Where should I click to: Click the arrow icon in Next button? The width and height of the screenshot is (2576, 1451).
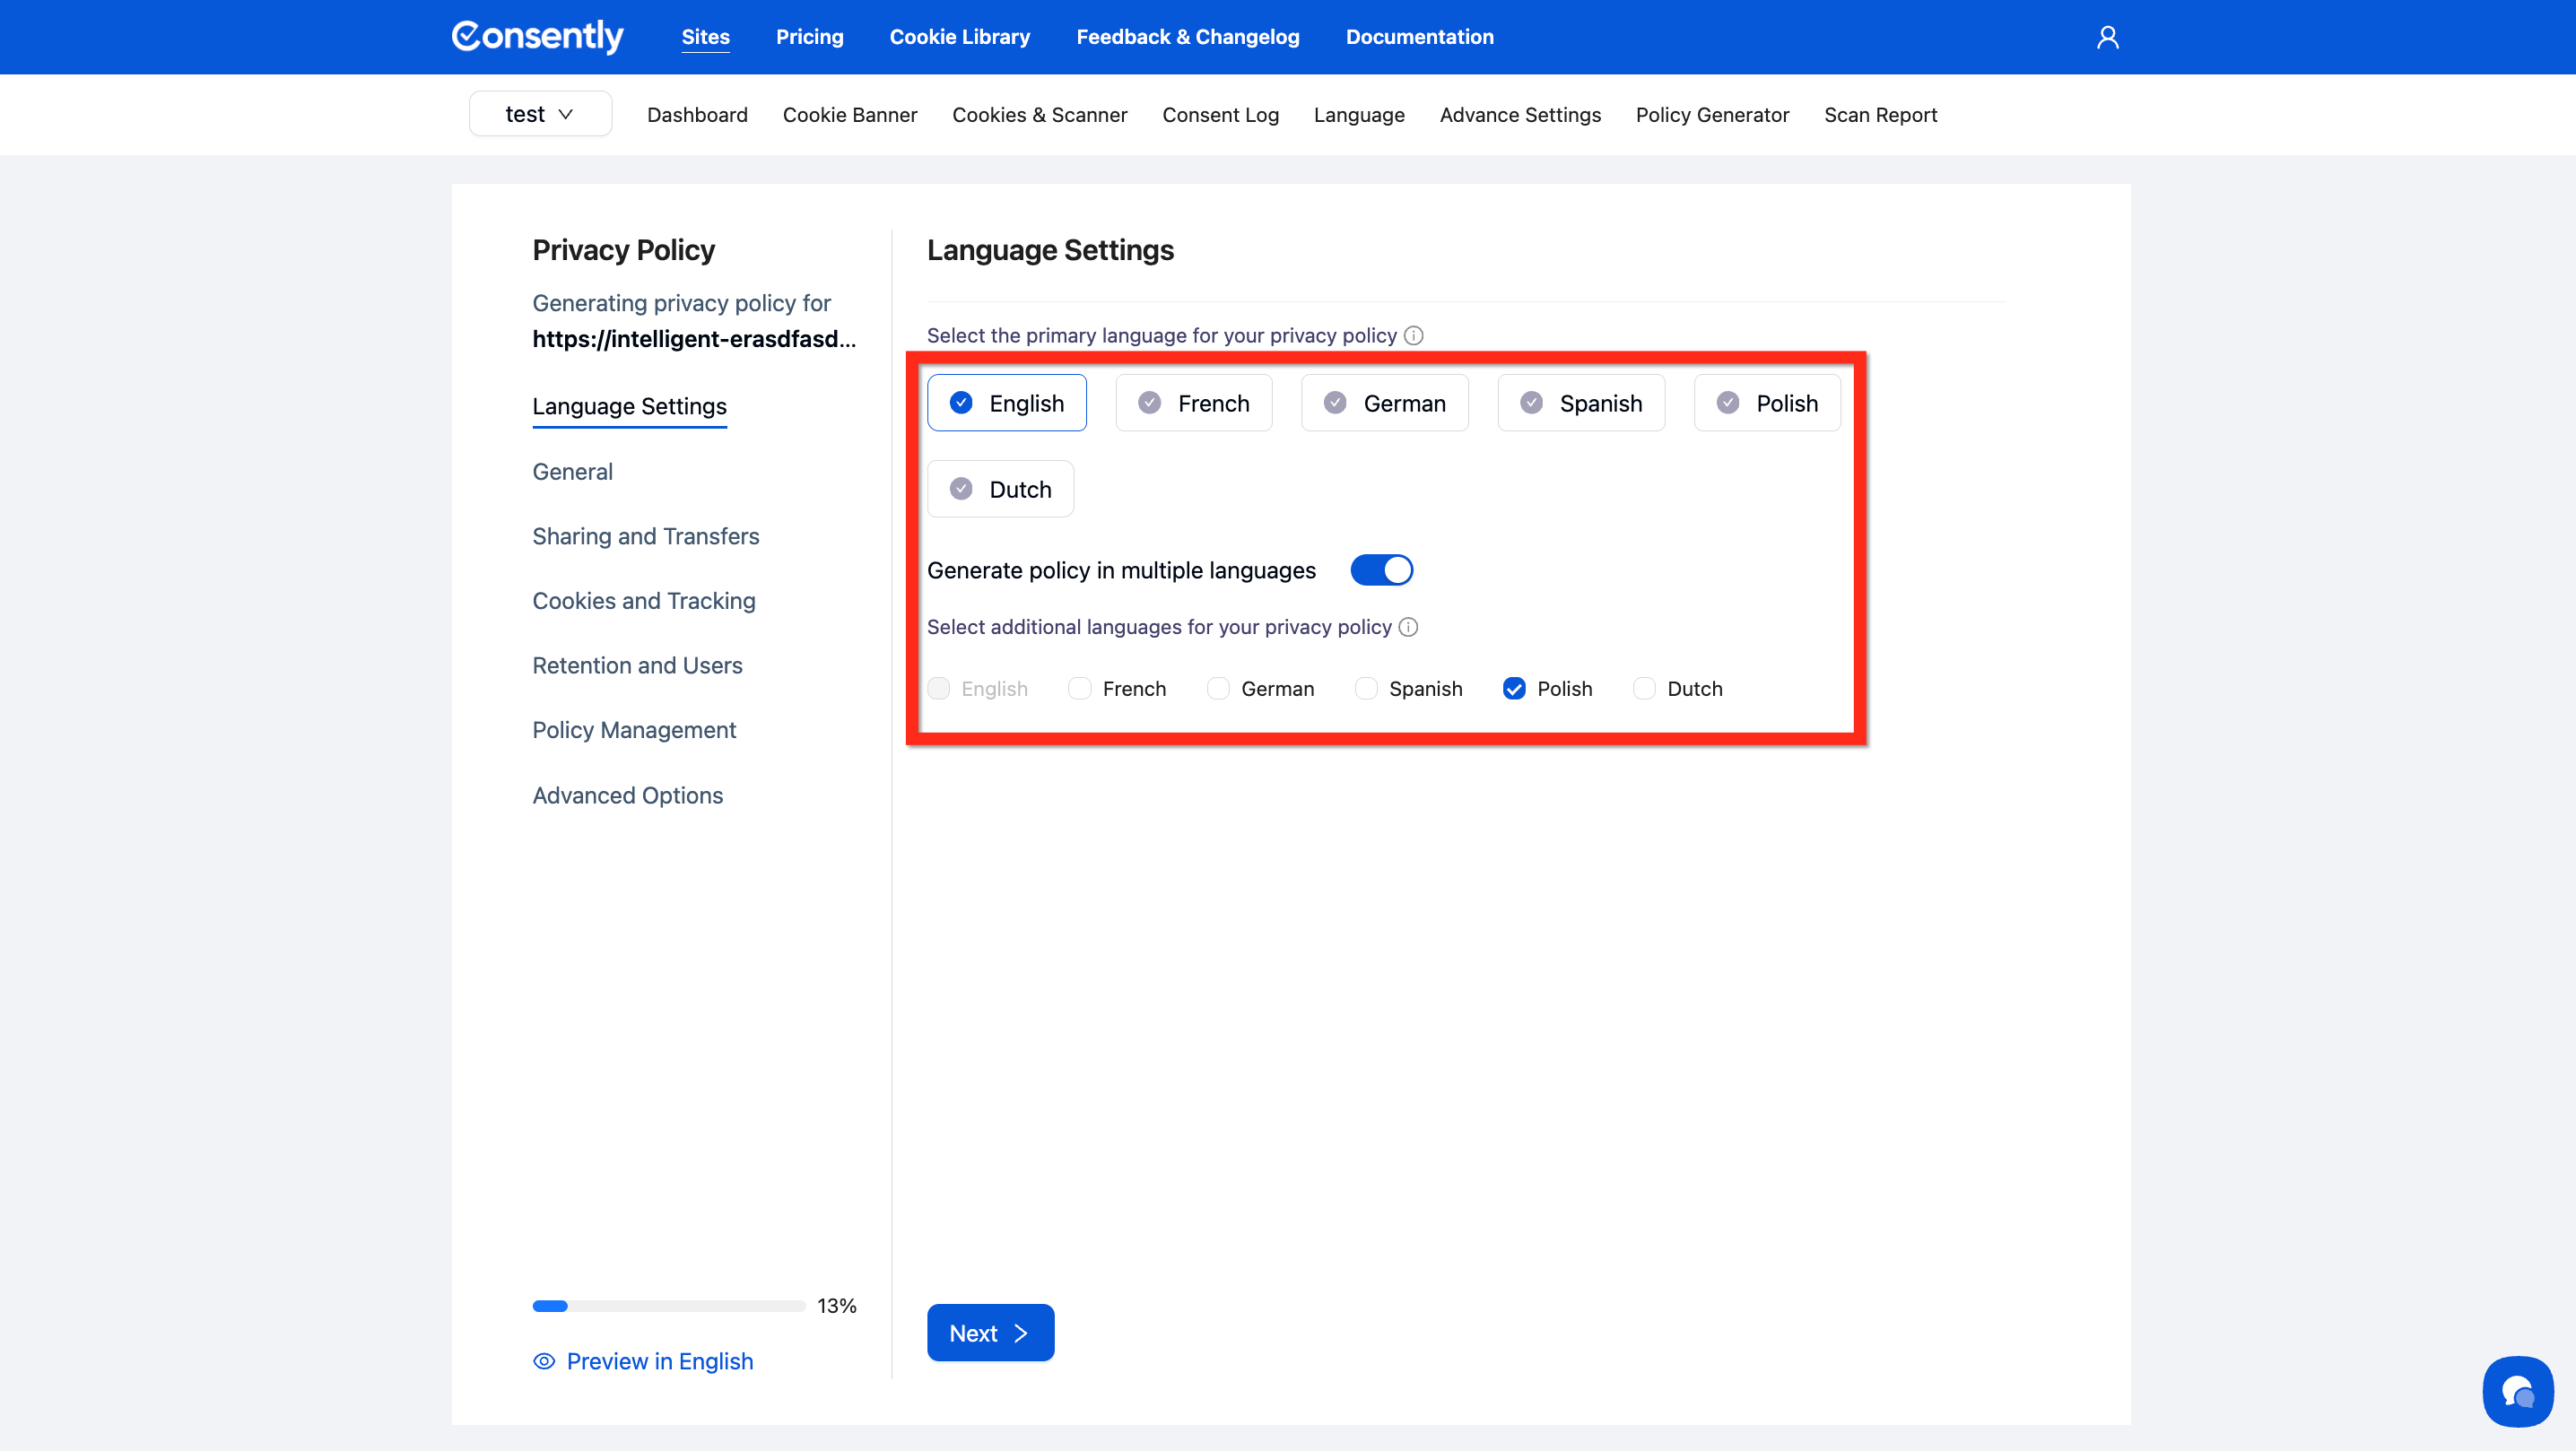(x=1021, y=1333)
